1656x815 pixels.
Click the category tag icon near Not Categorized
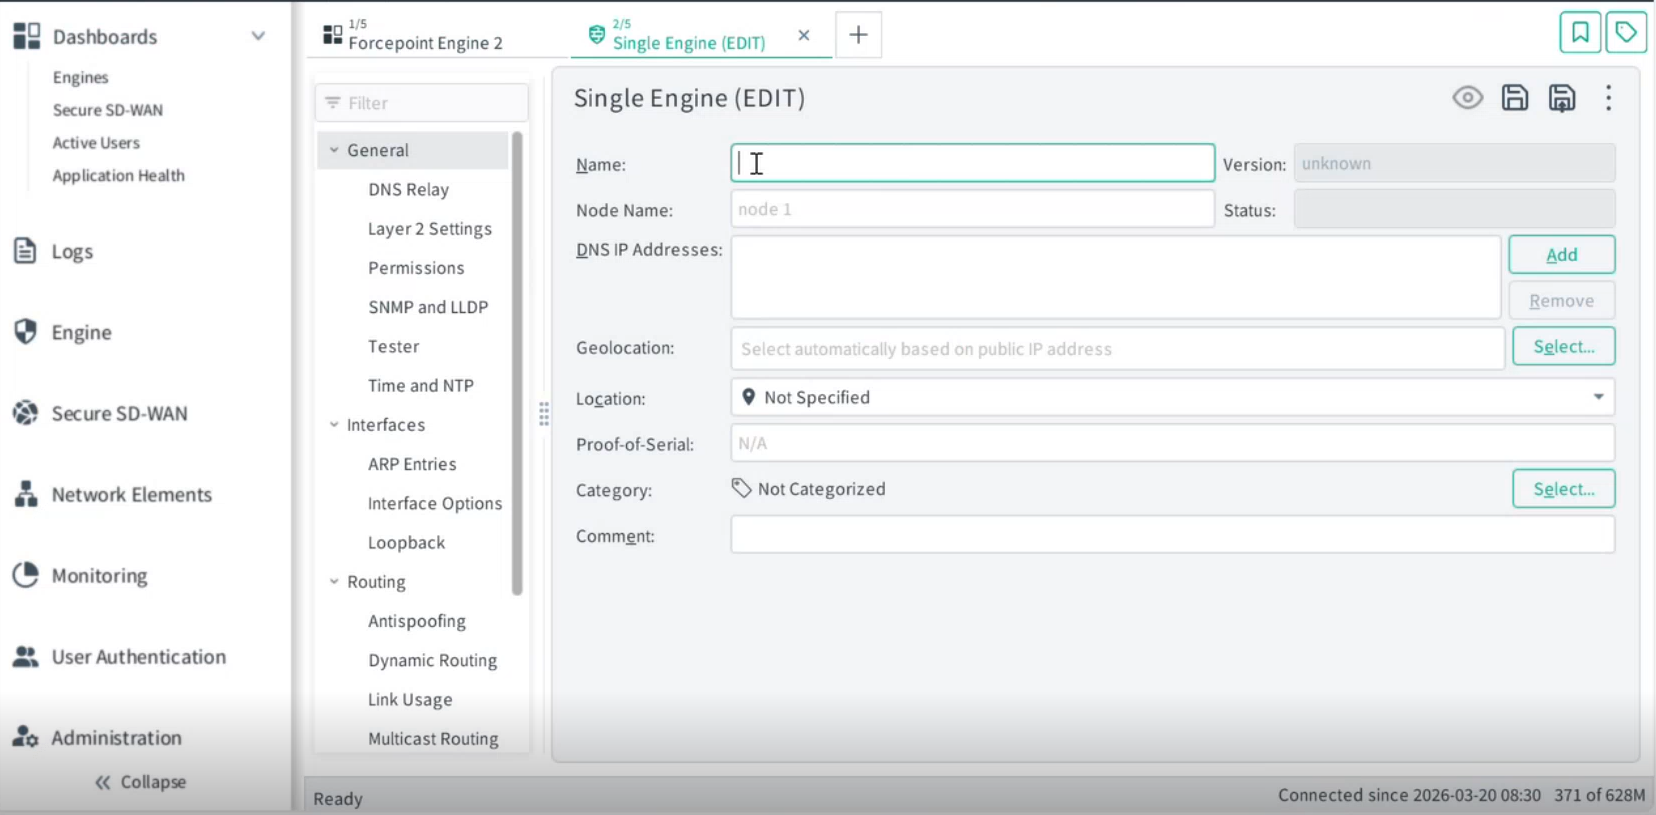[741, 488]
